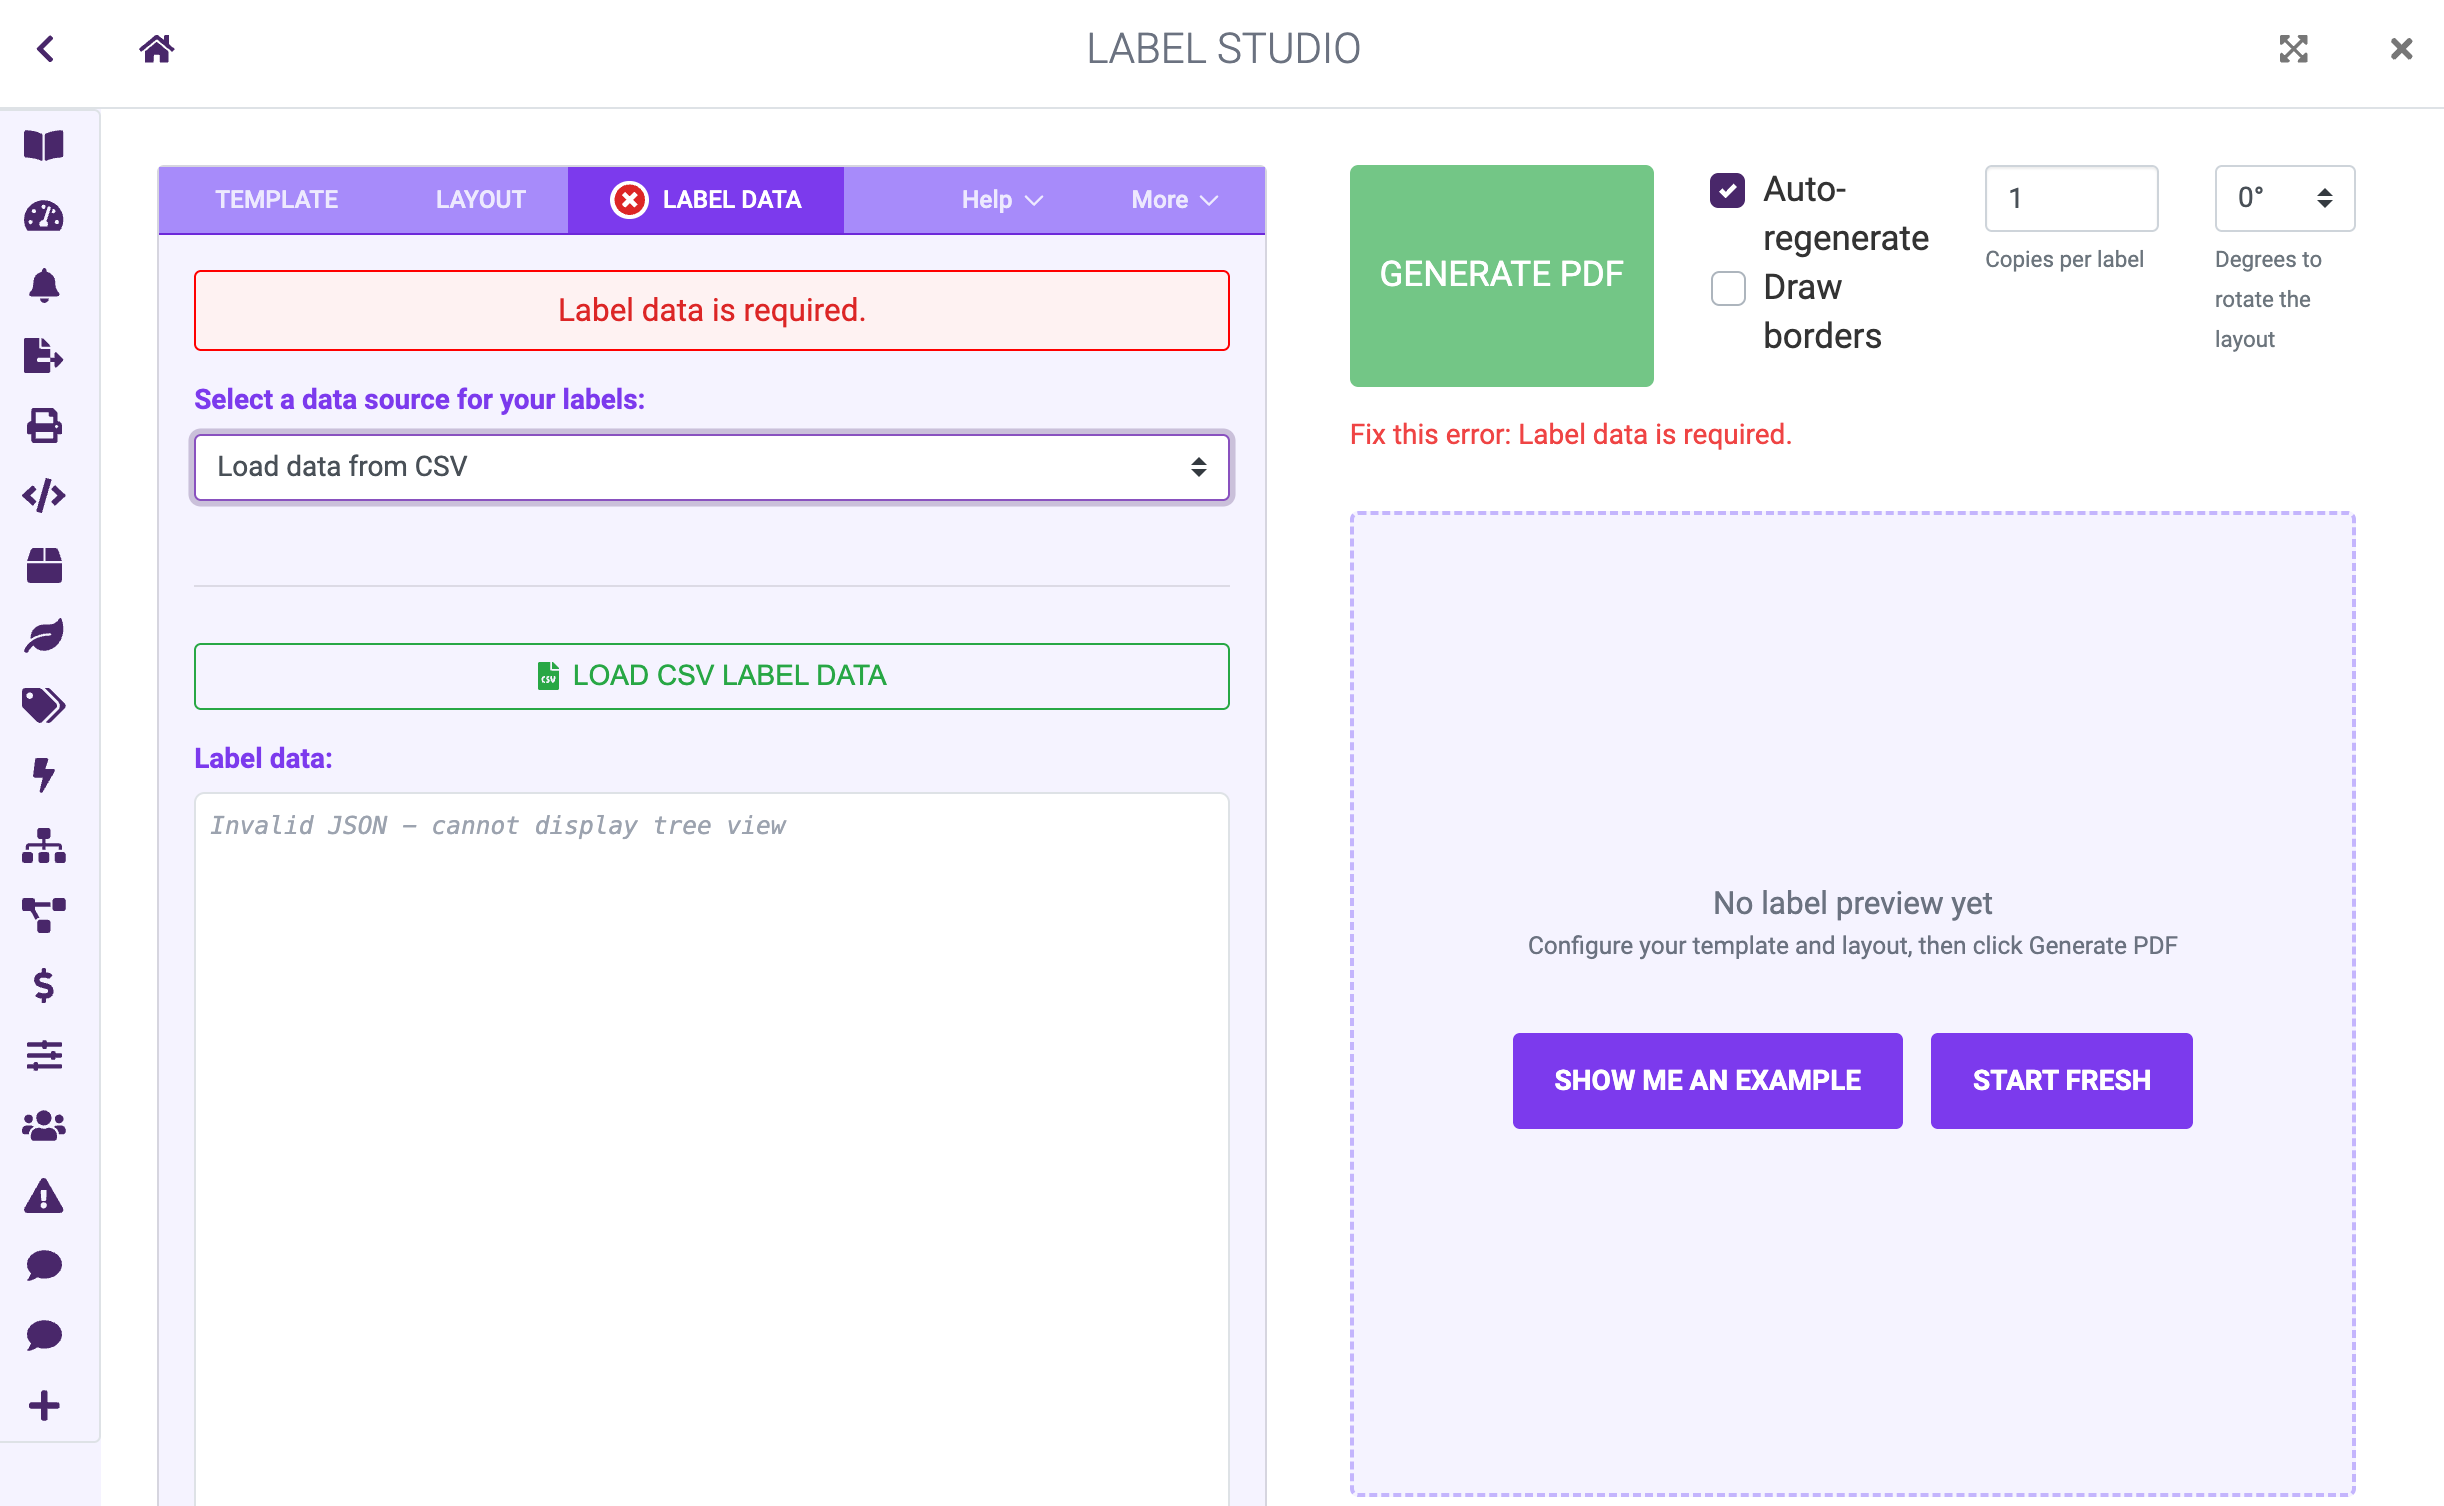The image size is (2444, 1506).
Task: Open the degrees rotation dropdown
Action: 2284,198
